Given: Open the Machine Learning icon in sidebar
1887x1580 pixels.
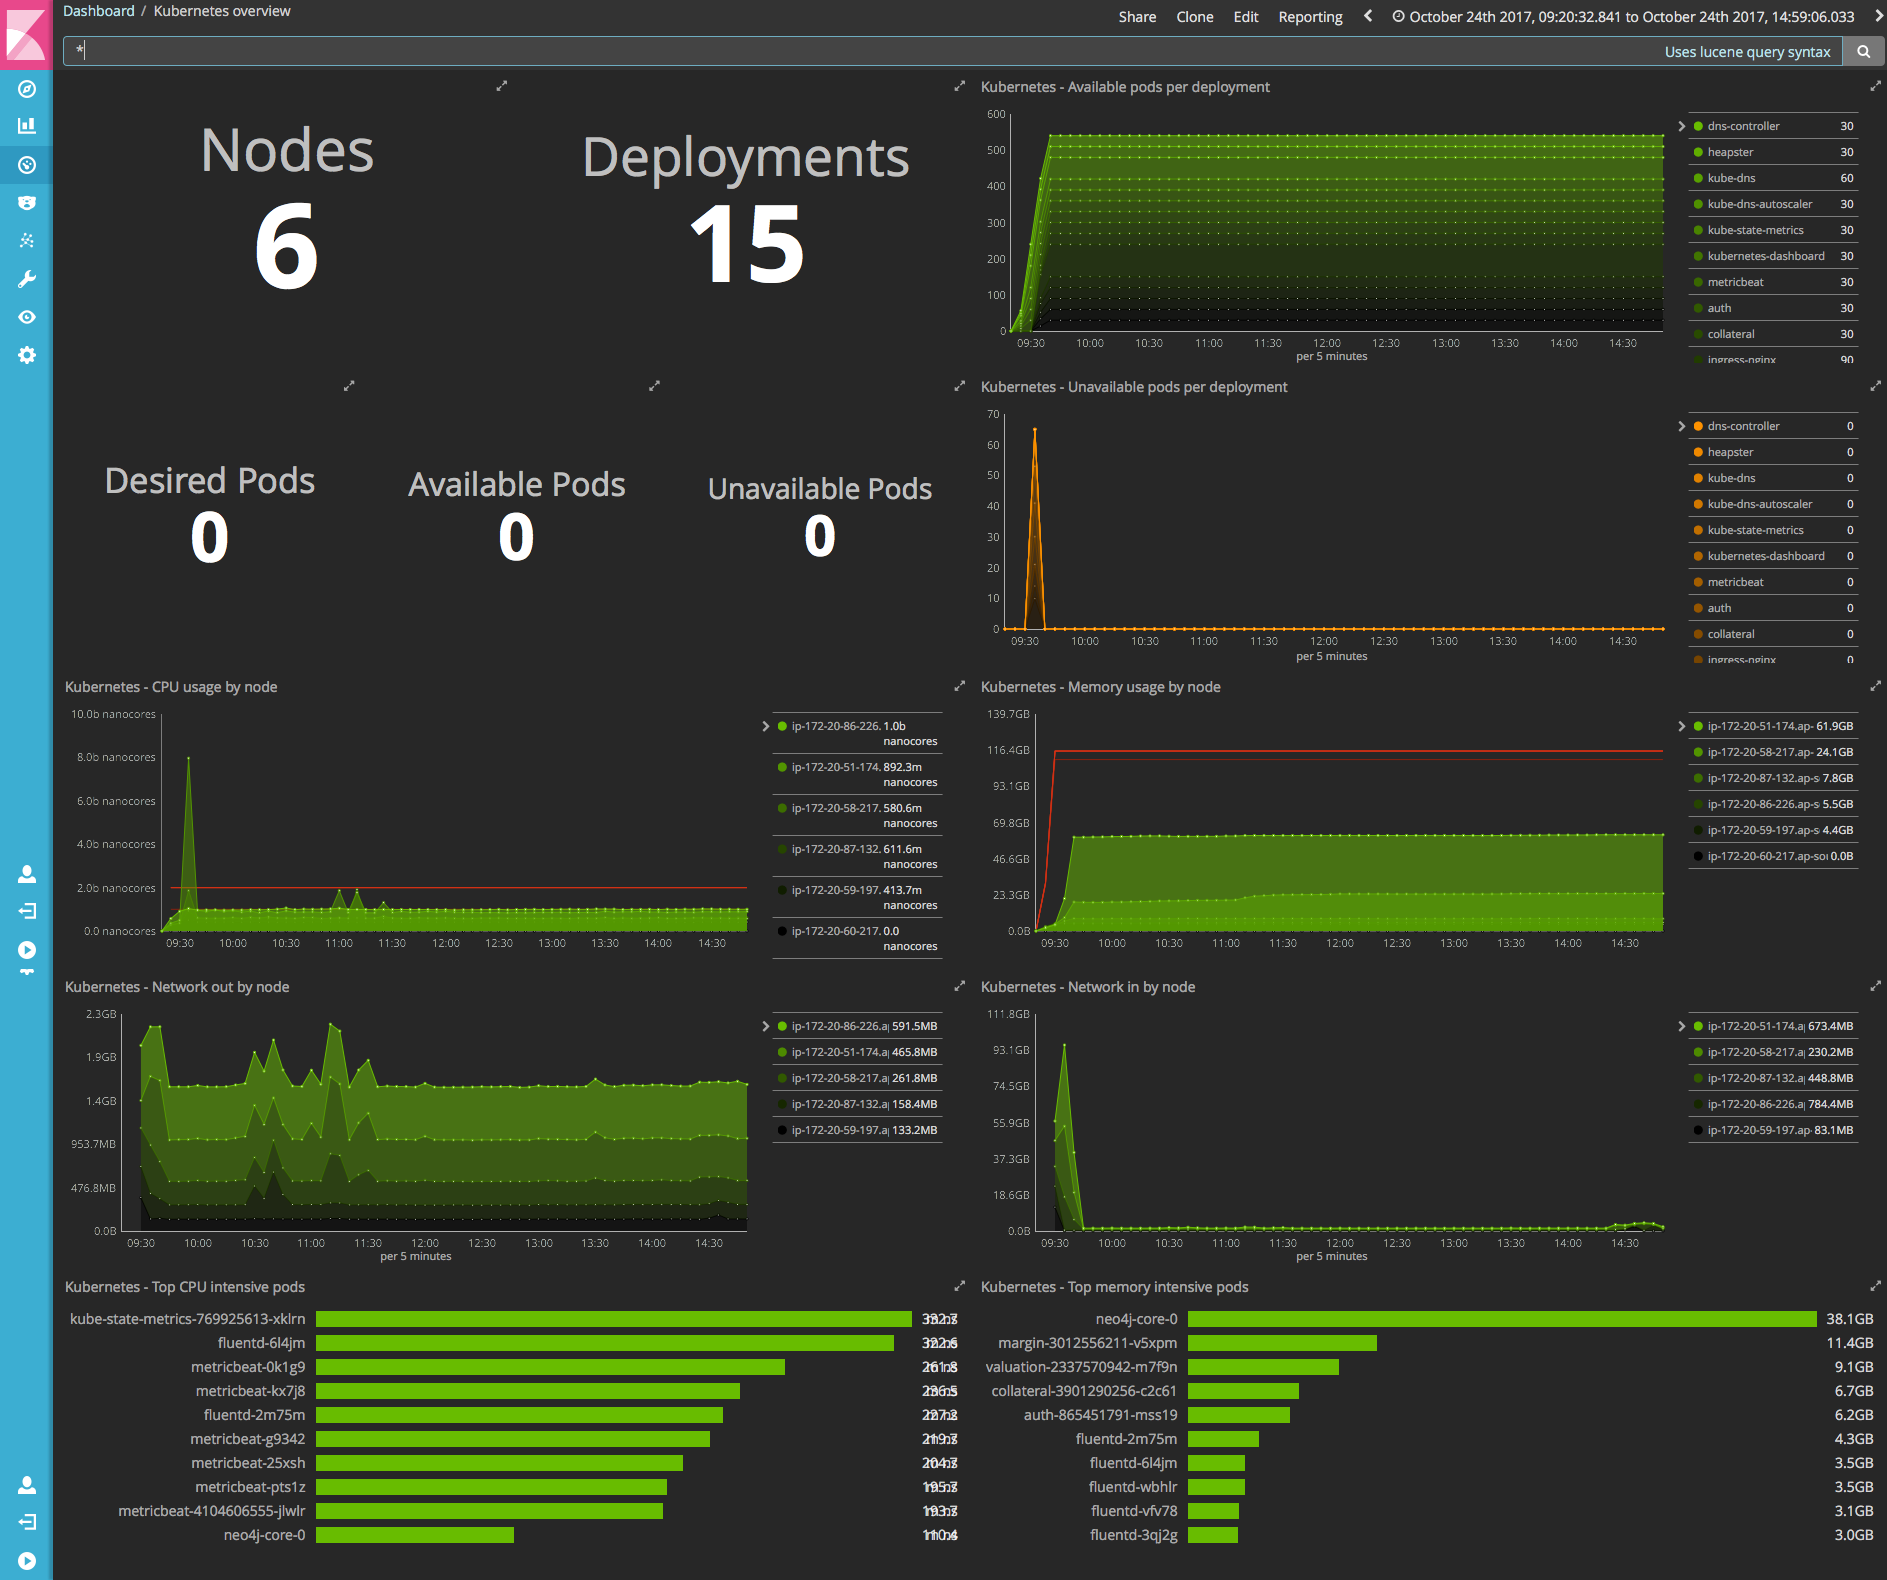Looking at the screenshot, I should (x=27, y=241).
